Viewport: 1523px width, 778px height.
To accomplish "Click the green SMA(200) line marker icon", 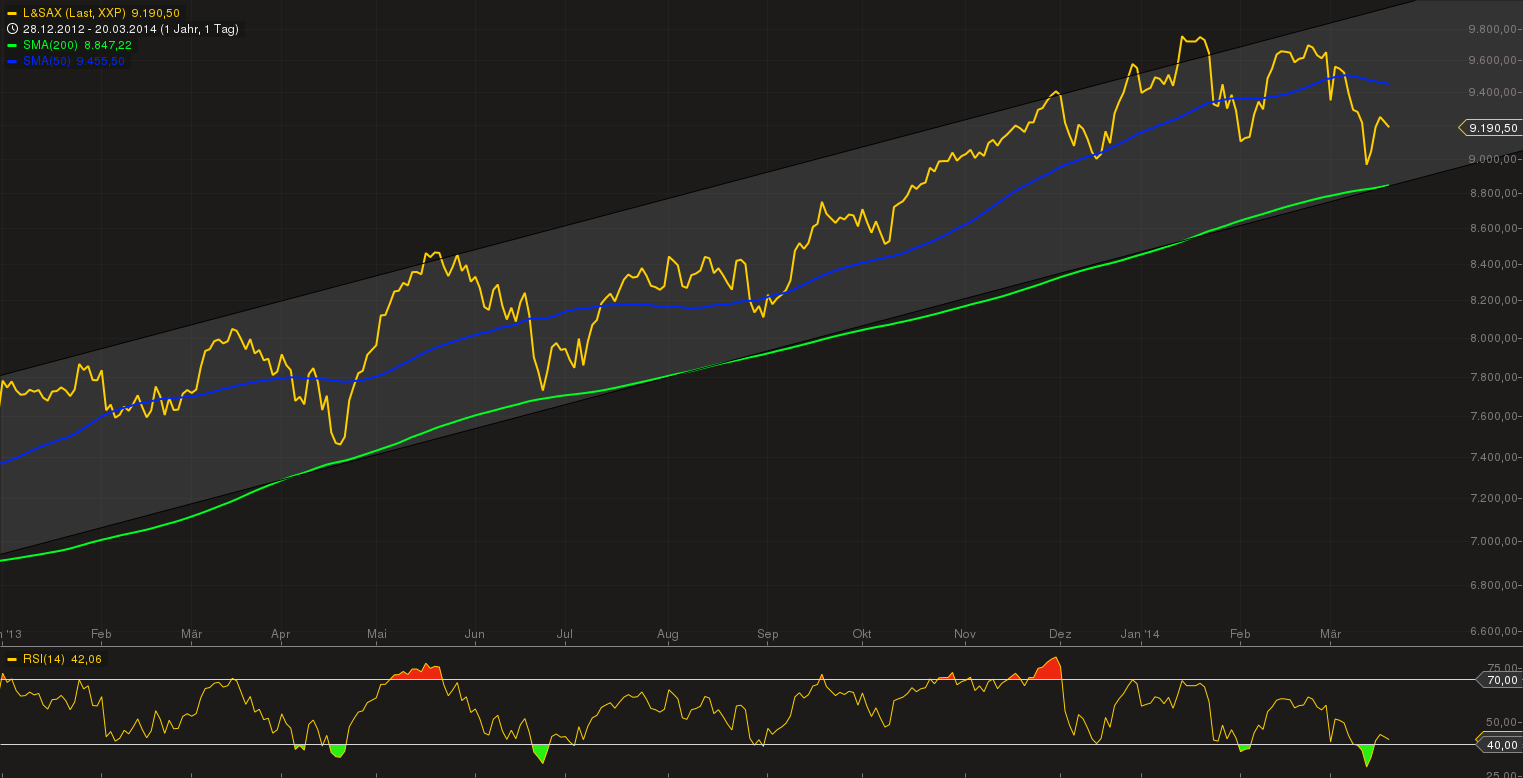I will [x=10, y=45].
